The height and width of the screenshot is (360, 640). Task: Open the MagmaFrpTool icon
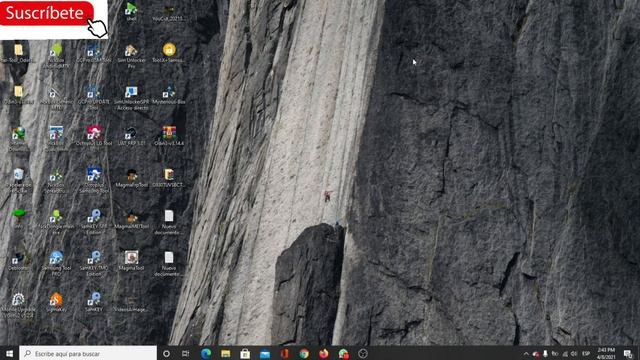point(131,178)
